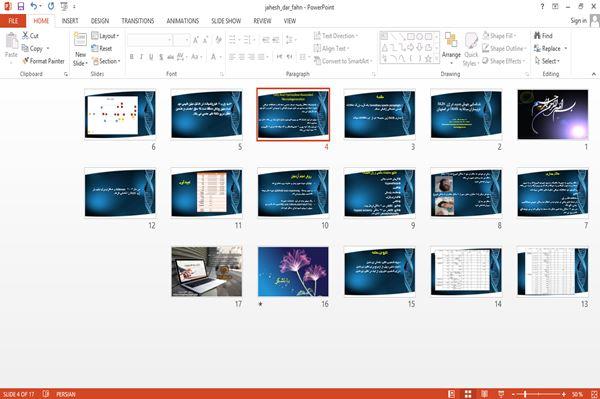Click the Find binoculars icon
This screenshot has width=600, height=399.
tap(537, 36)
